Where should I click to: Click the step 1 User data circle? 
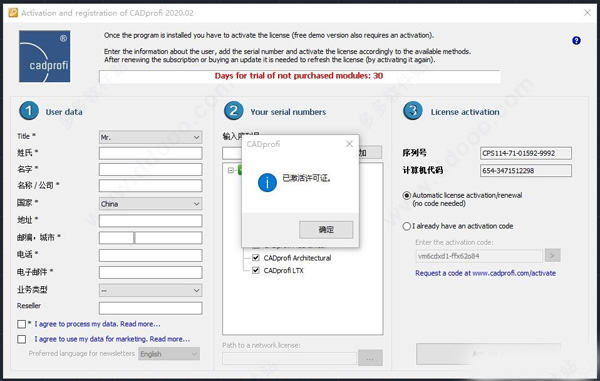(x=29, y=111)
